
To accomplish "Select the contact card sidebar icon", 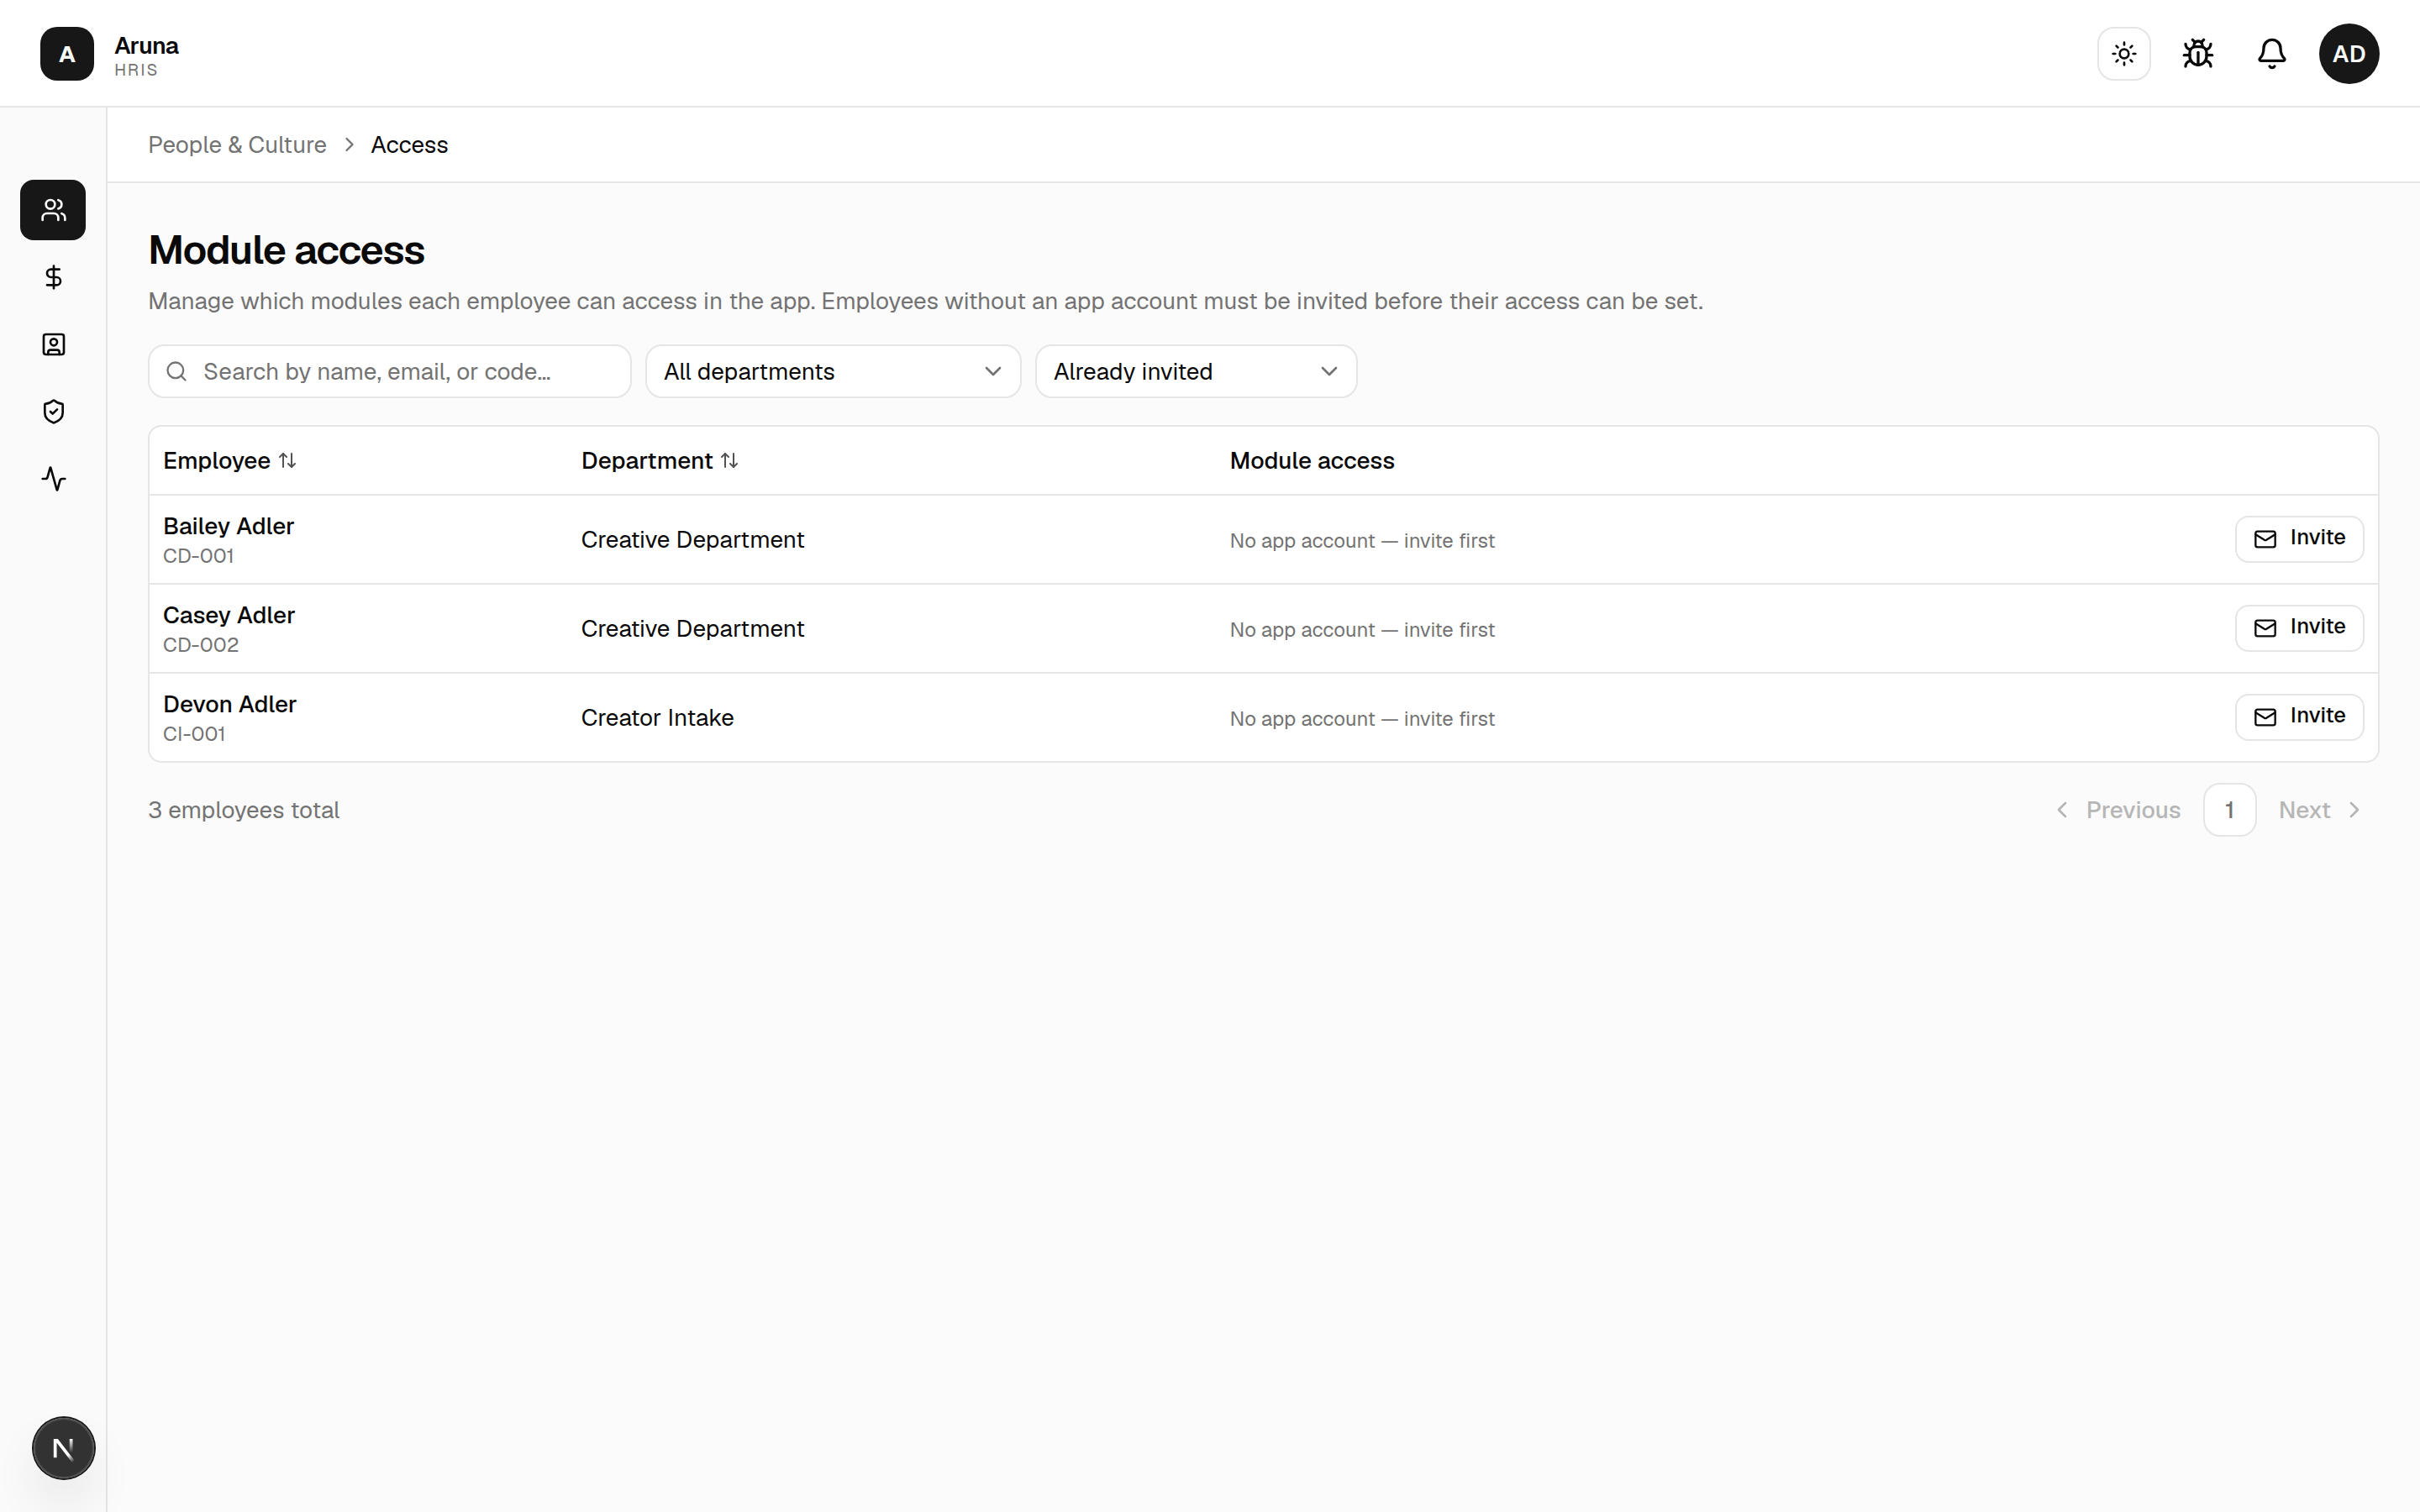I will point(53,345).
